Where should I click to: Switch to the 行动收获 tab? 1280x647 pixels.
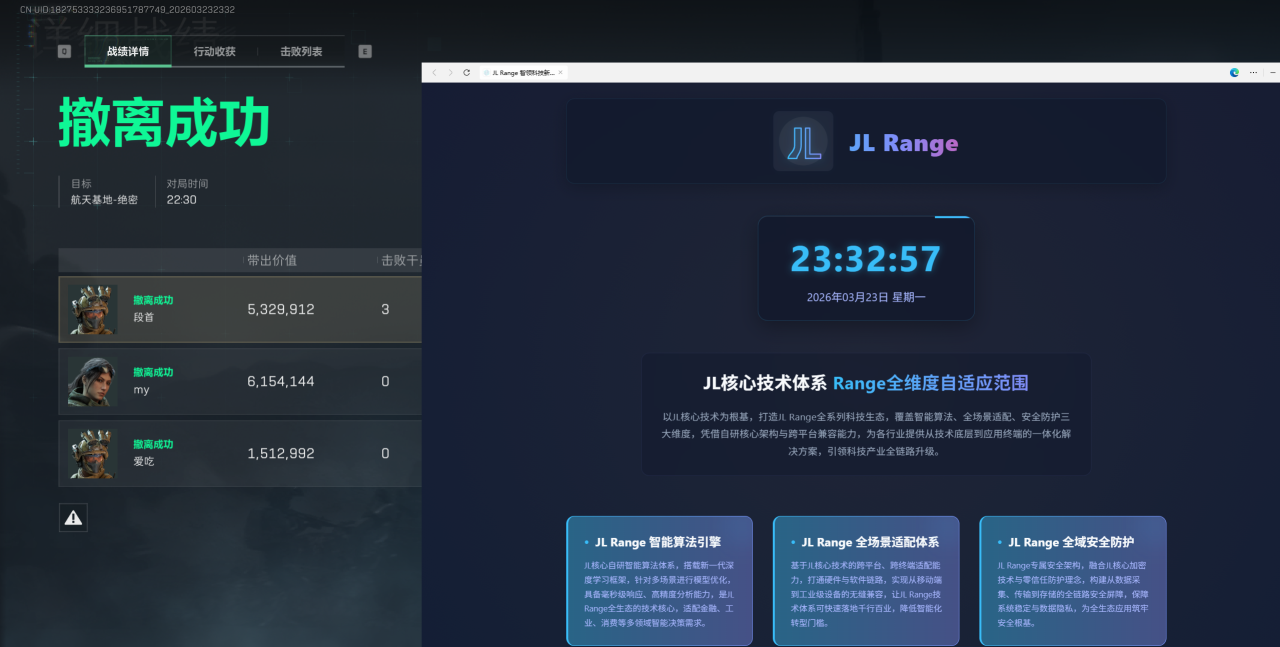click(214, 52)
